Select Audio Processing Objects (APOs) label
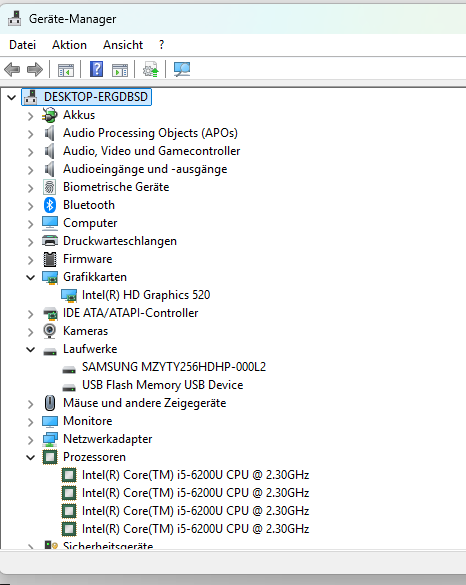The width and height of the screenshot is (466, 585). [150, 133]
